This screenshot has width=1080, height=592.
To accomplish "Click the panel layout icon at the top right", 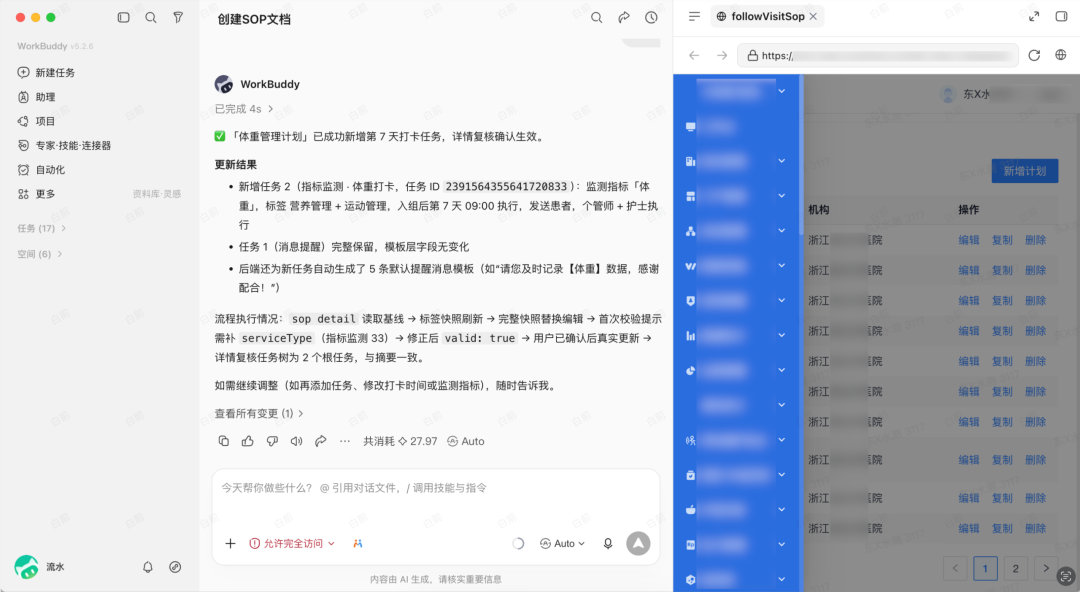I will 1061,17.
